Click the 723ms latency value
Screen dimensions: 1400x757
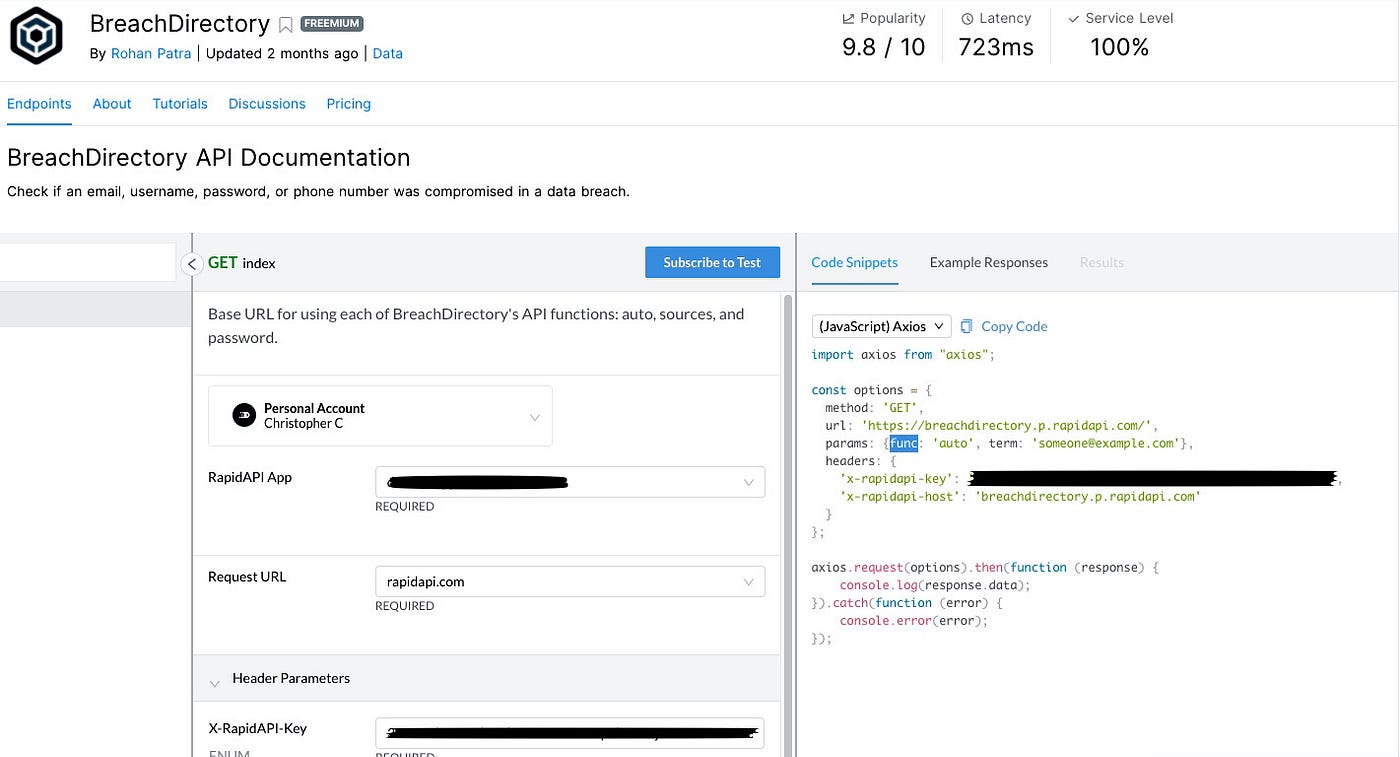click(996, 47)
